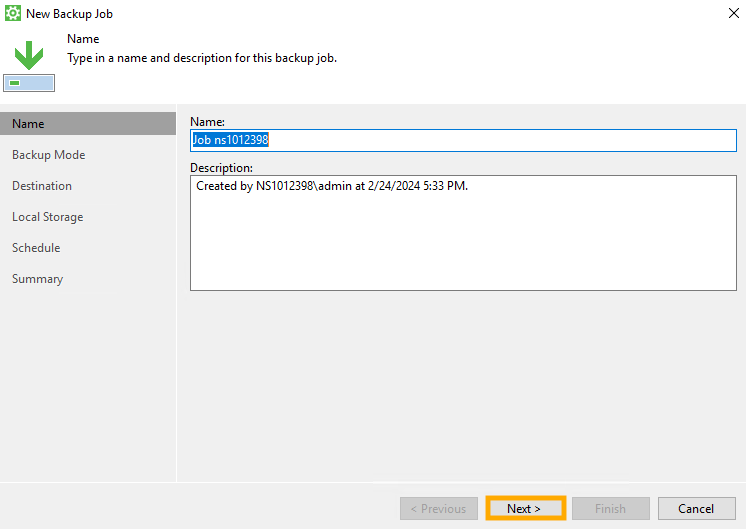Click the green backup arrow icon
Viewport: 746px width, 529px height.
tap(28, 56)
